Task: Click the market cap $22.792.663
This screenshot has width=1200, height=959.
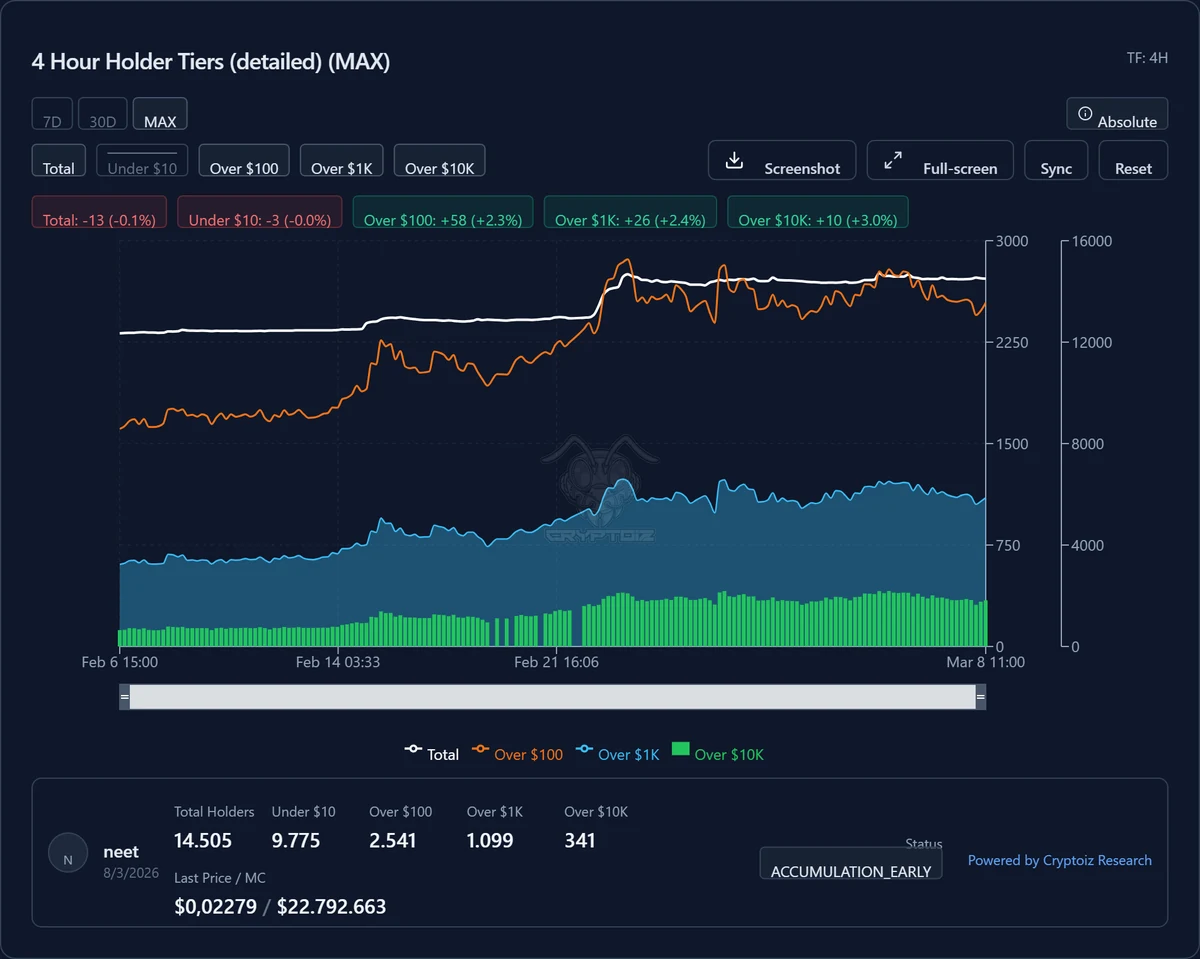Action: point(331,907)
